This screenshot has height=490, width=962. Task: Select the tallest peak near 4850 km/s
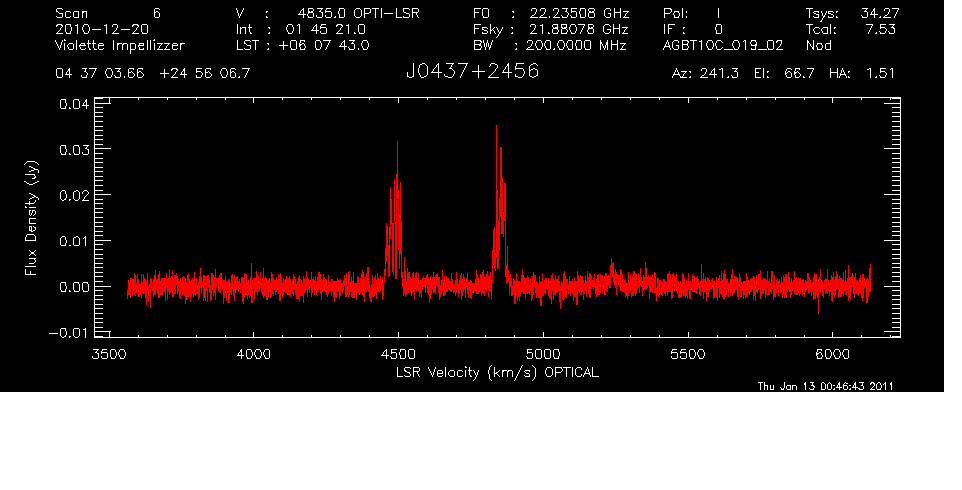496,130
